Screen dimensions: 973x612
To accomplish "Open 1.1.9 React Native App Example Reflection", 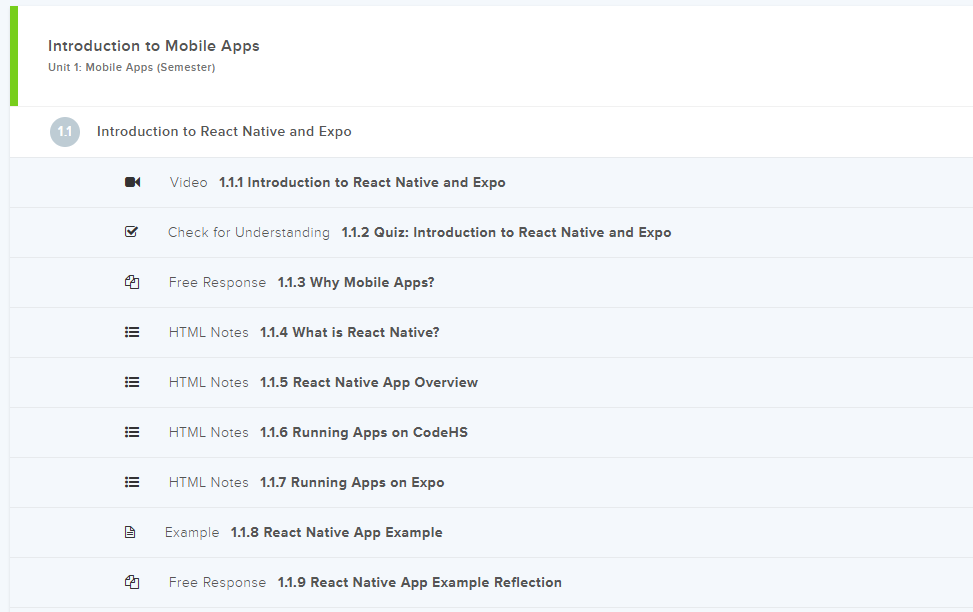I will (x=419, y=582).
